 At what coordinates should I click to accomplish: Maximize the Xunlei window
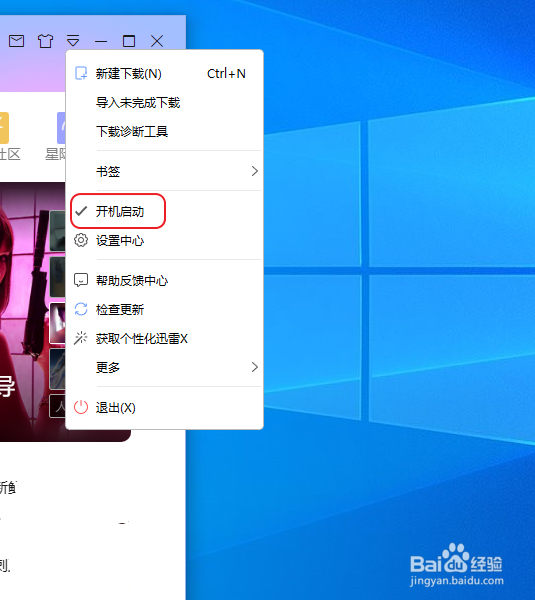[x=129, y=41]
